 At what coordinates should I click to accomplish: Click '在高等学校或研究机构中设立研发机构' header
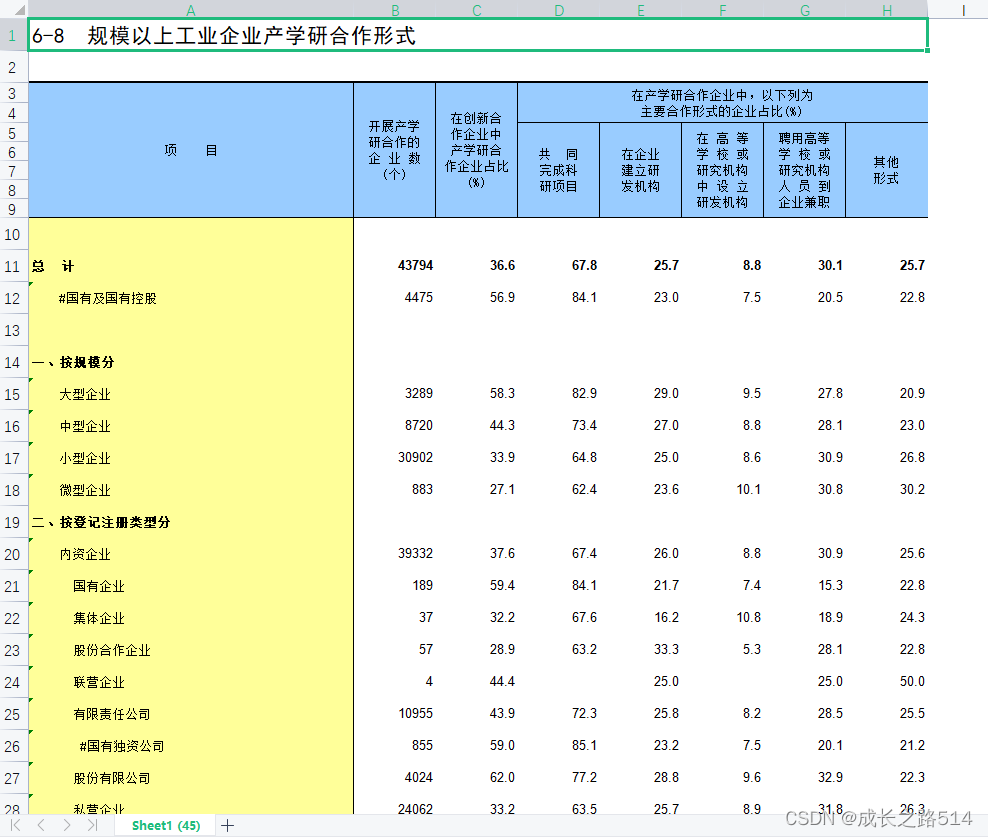(x=722, y=170)
